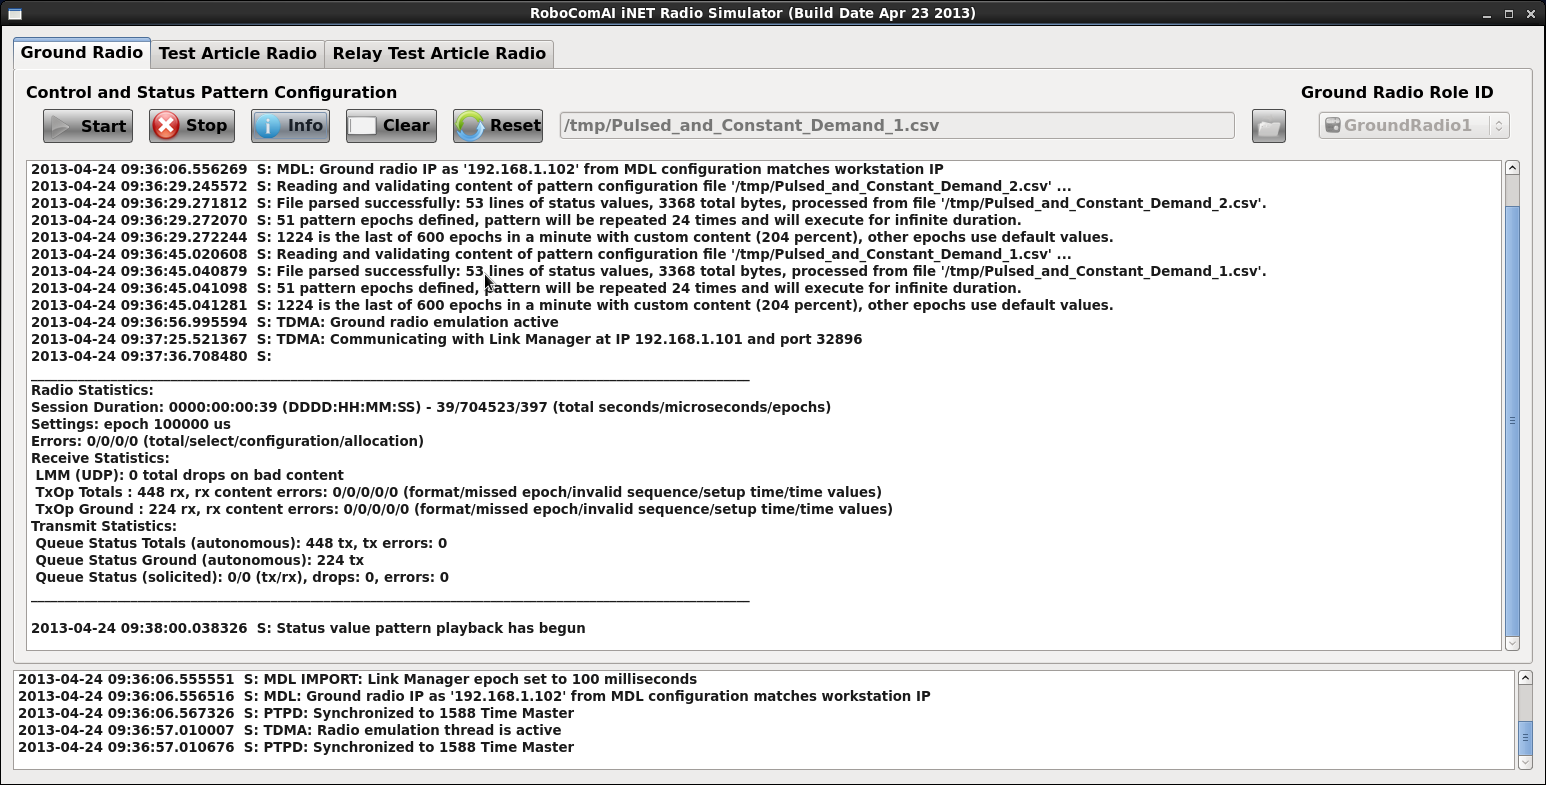1546x785 pixels.
Task: Click the 'Transmit Statistics:' heading
Action: pyautogui.click(x=104, y=526)
